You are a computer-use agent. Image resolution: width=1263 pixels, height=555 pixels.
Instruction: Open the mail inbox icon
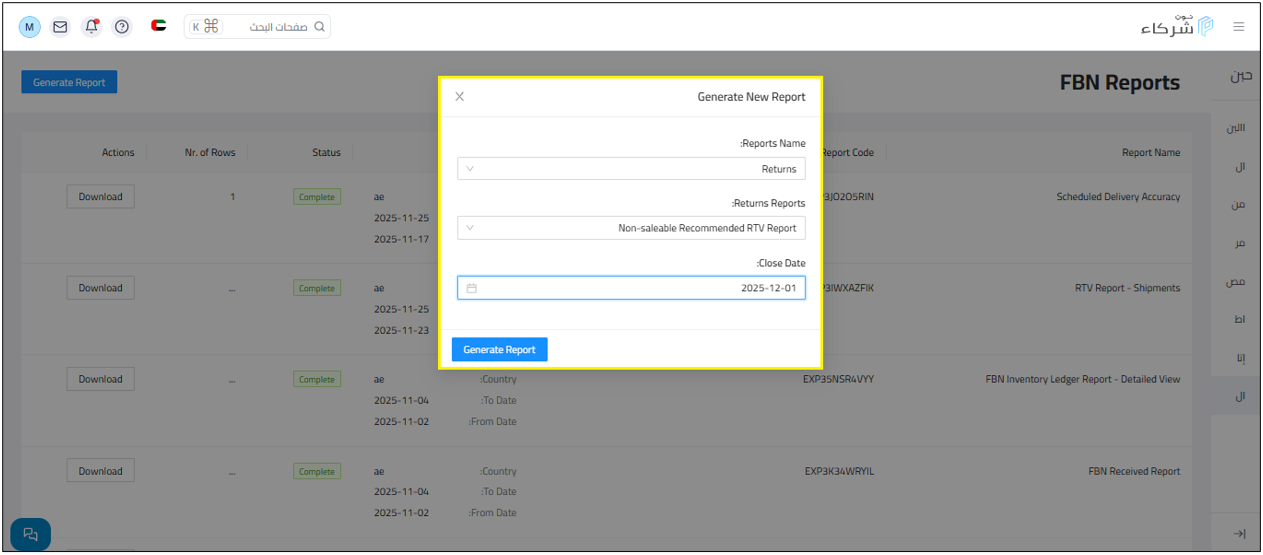pos(60,27)
